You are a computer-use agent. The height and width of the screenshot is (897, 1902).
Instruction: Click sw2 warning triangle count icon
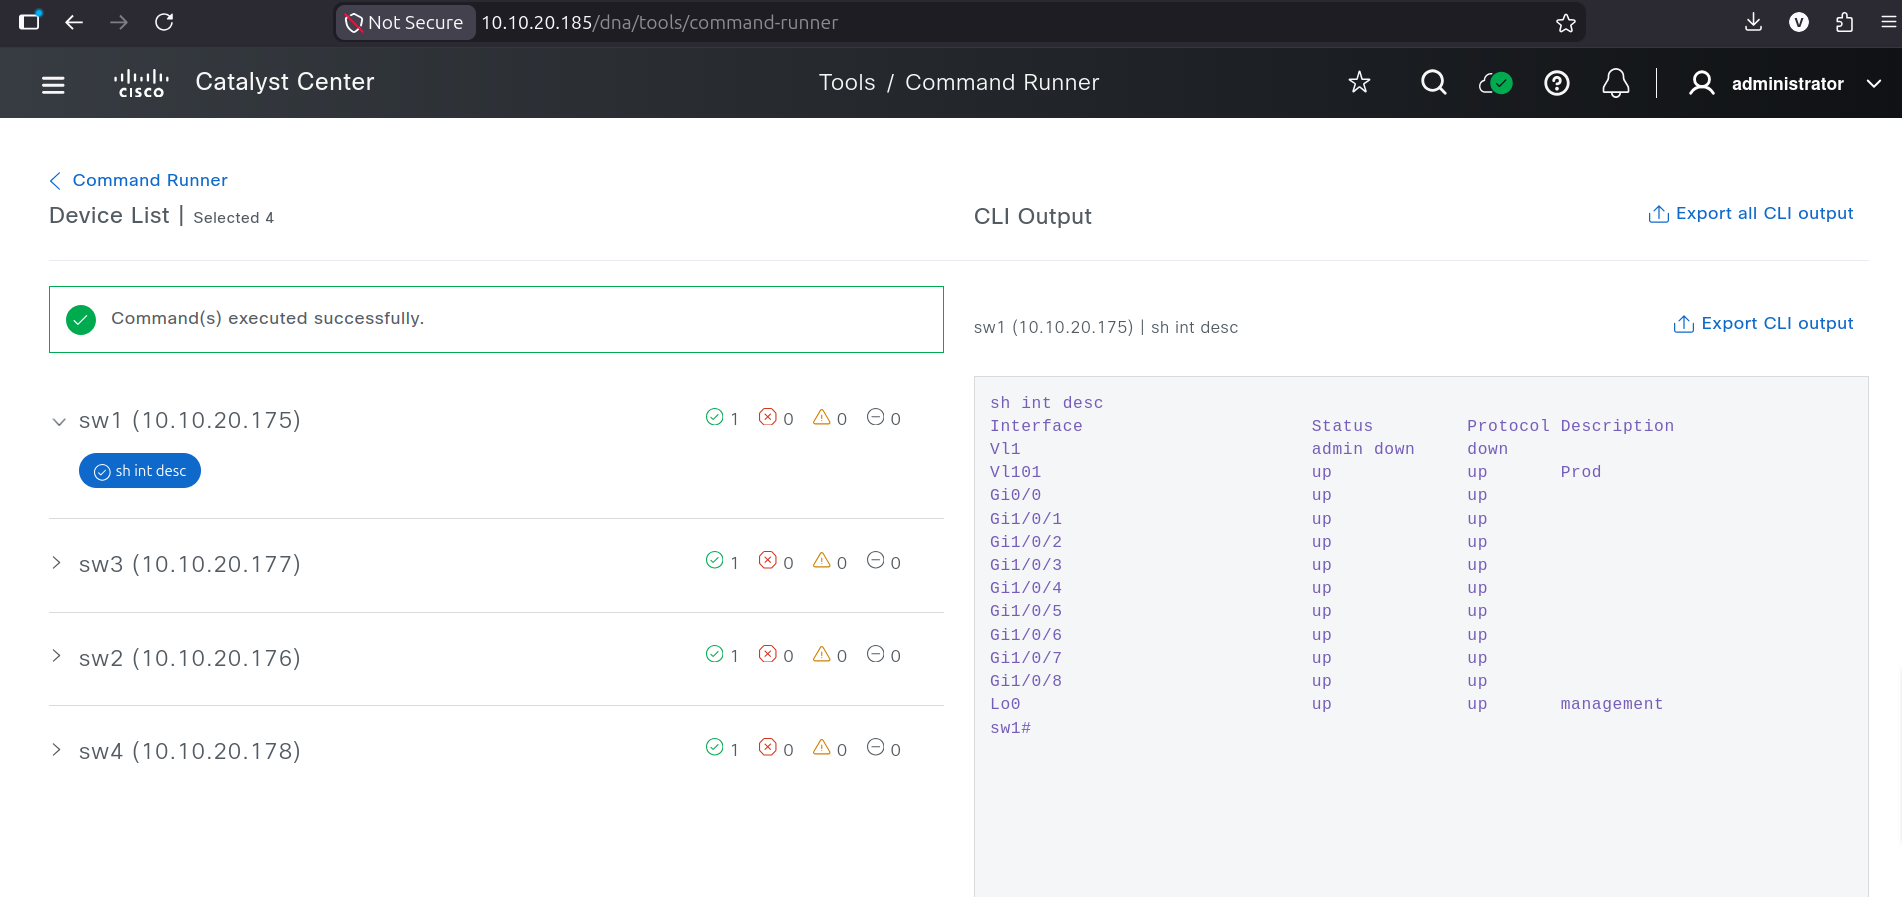pyautogui.click(x=822, y=654)
